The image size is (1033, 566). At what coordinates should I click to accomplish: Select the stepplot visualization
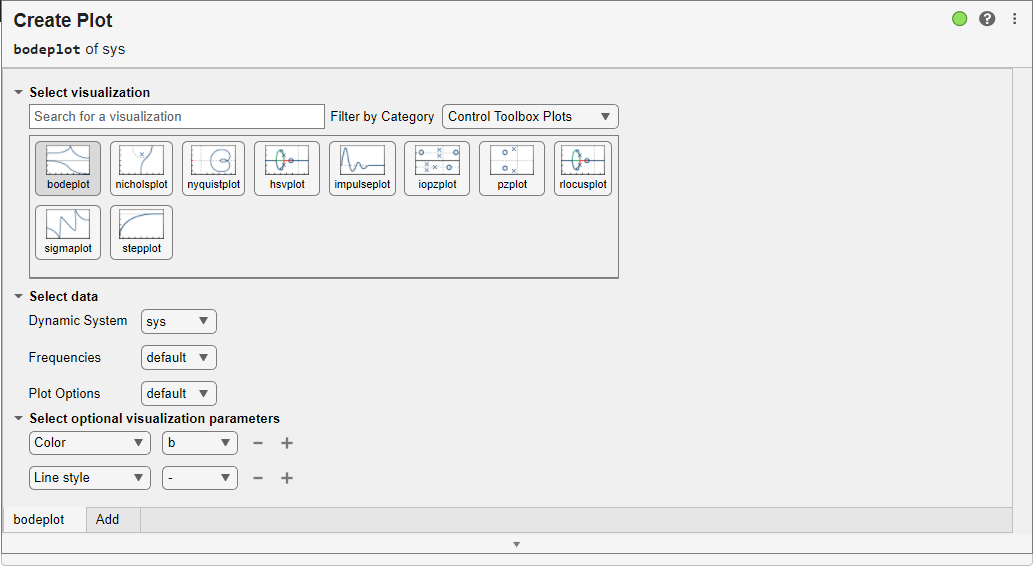[141, 233]
